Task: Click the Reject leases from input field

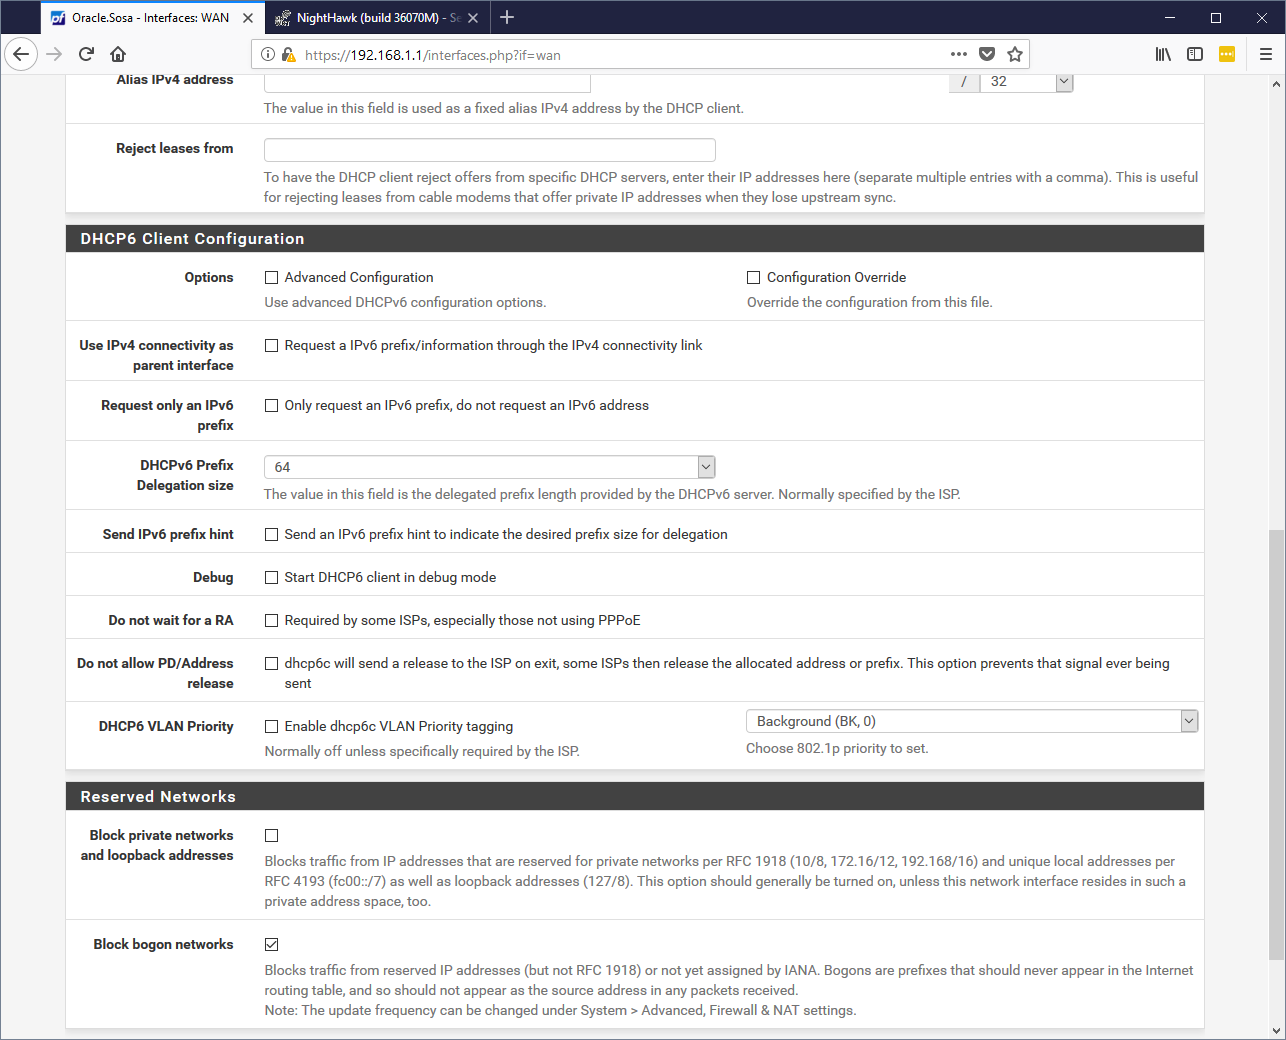Action: coord(489,150)
